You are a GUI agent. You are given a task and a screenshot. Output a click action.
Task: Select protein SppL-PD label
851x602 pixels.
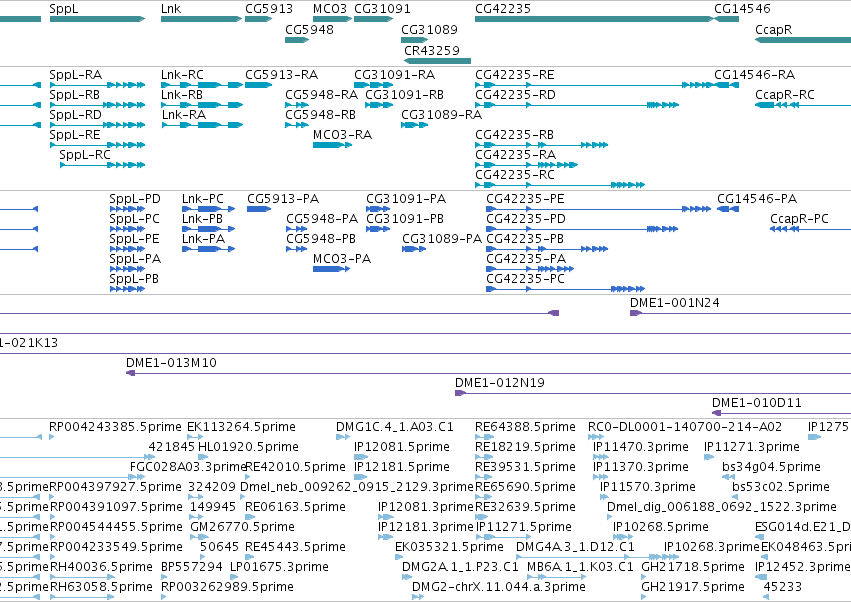pyautogui.click(x=135, y=199)
